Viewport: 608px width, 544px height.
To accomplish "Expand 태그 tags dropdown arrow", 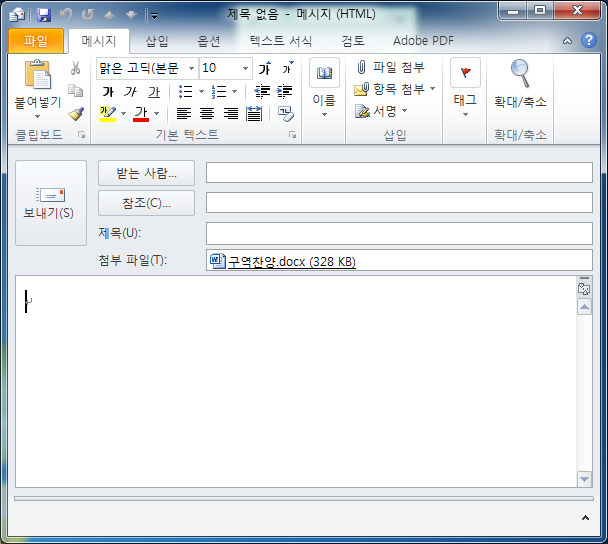I will [465, 114].
